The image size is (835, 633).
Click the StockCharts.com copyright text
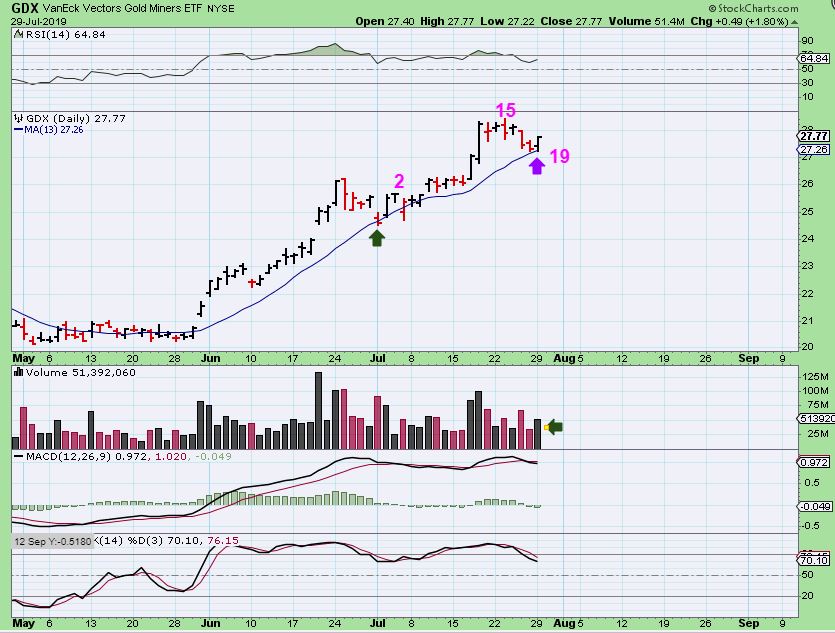[754, 8]
